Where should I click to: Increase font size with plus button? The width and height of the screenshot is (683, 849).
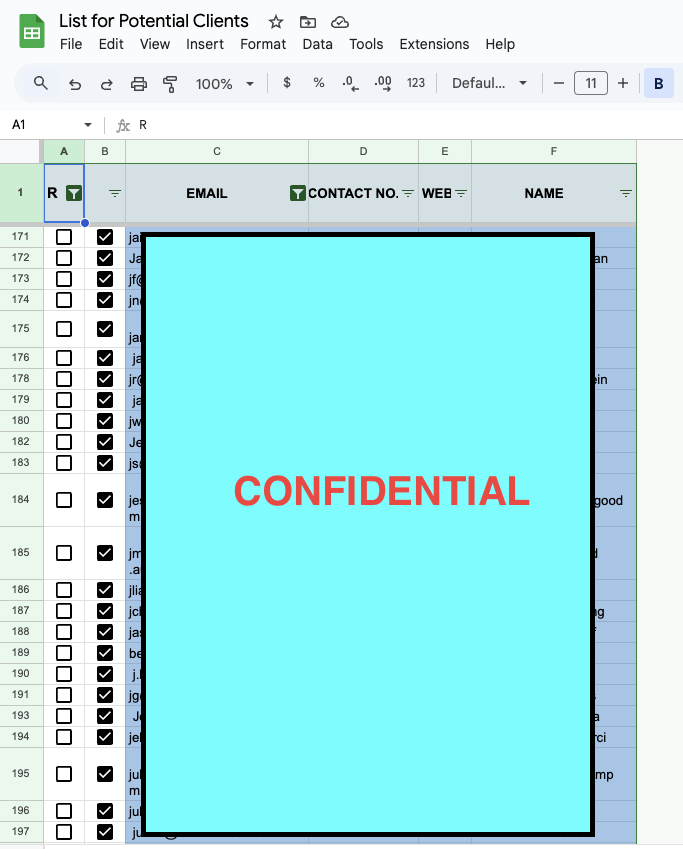(x=623, y=83)
